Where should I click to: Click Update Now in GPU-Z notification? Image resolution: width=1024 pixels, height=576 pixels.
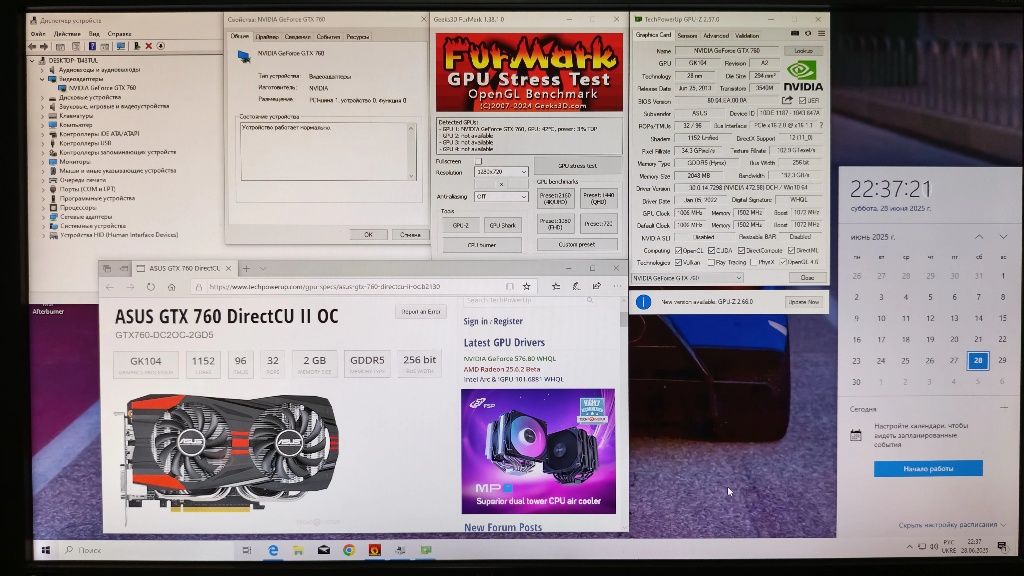(804, 302)
